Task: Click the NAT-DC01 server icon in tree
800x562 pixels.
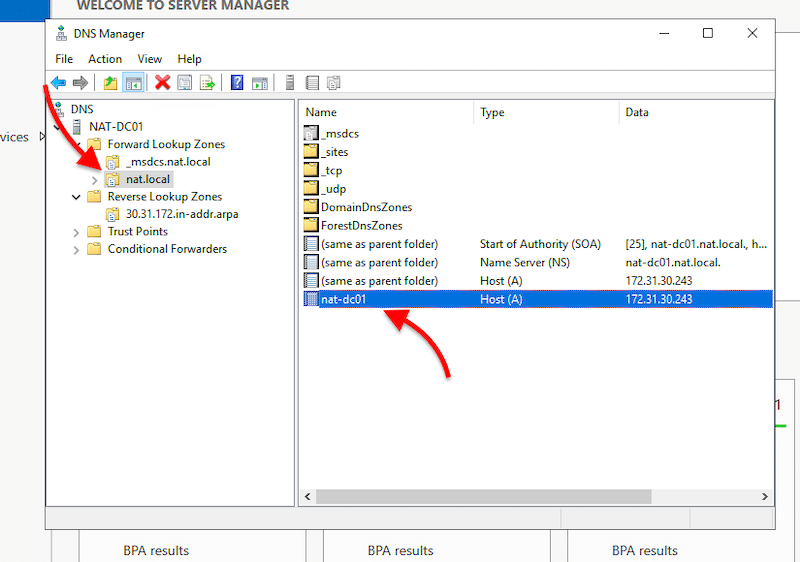Action: pyautogui.click(x=77, y=126)
